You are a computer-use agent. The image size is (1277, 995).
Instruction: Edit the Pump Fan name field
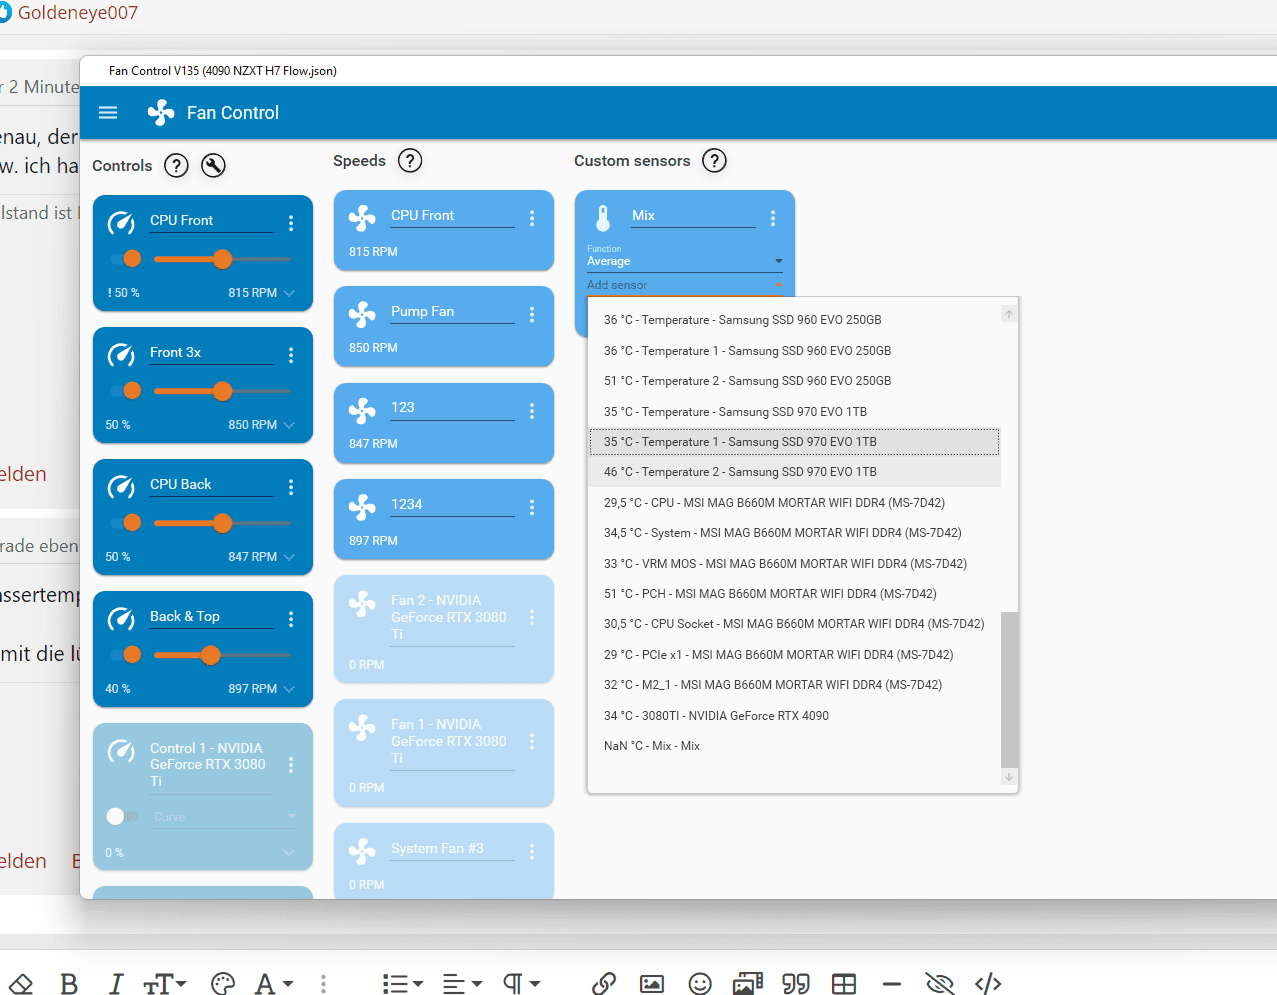(x=452, y=312)
